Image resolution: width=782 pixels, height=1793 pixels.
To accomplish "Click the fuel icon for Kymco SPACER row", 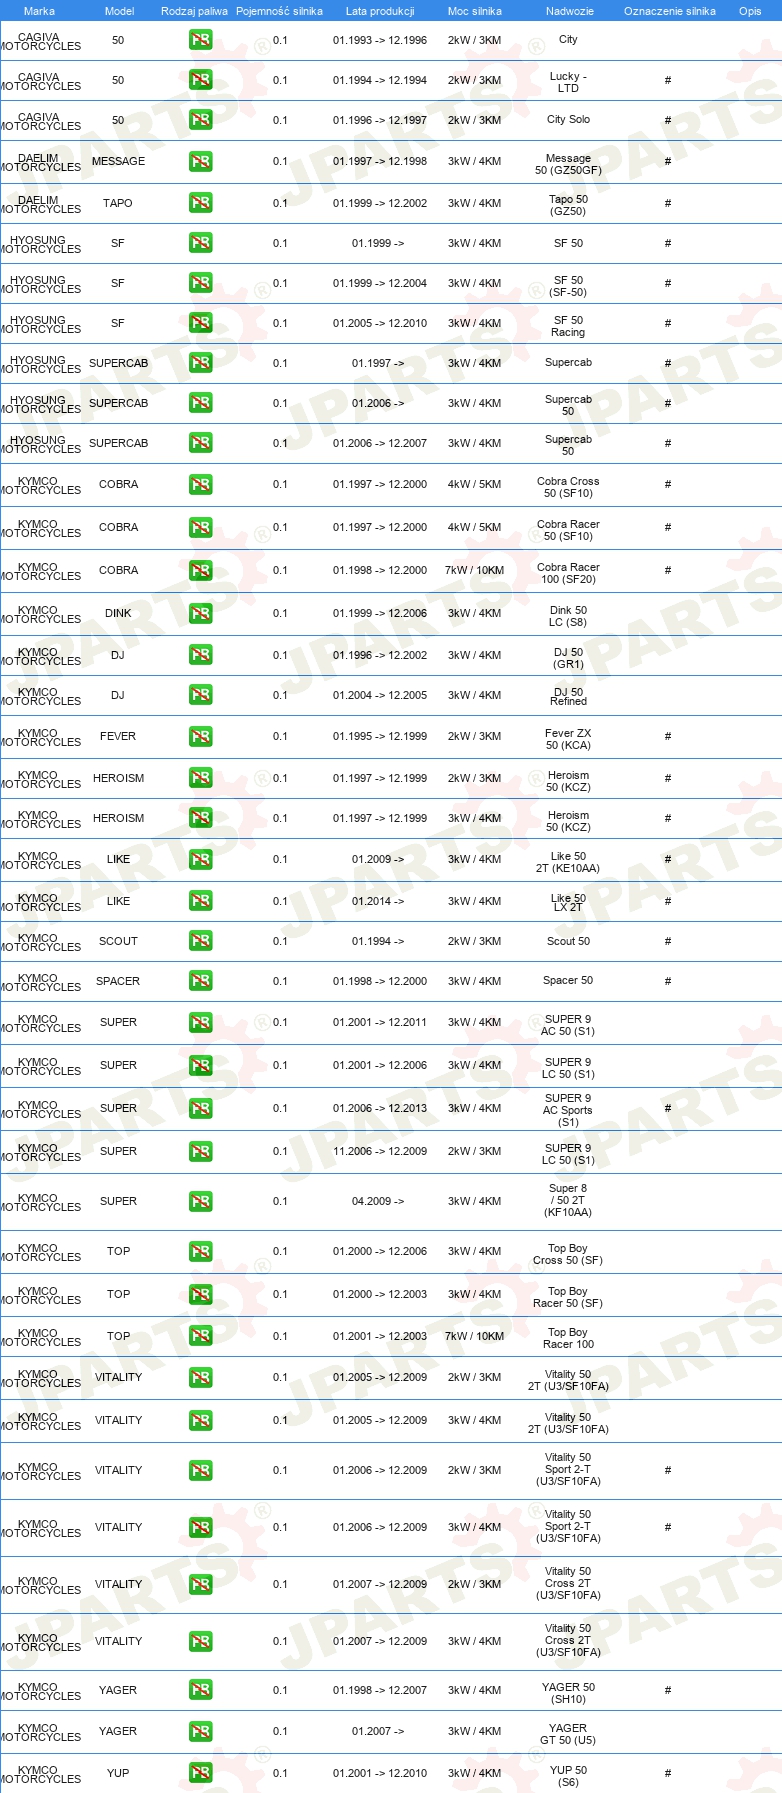I will (200, 981).
